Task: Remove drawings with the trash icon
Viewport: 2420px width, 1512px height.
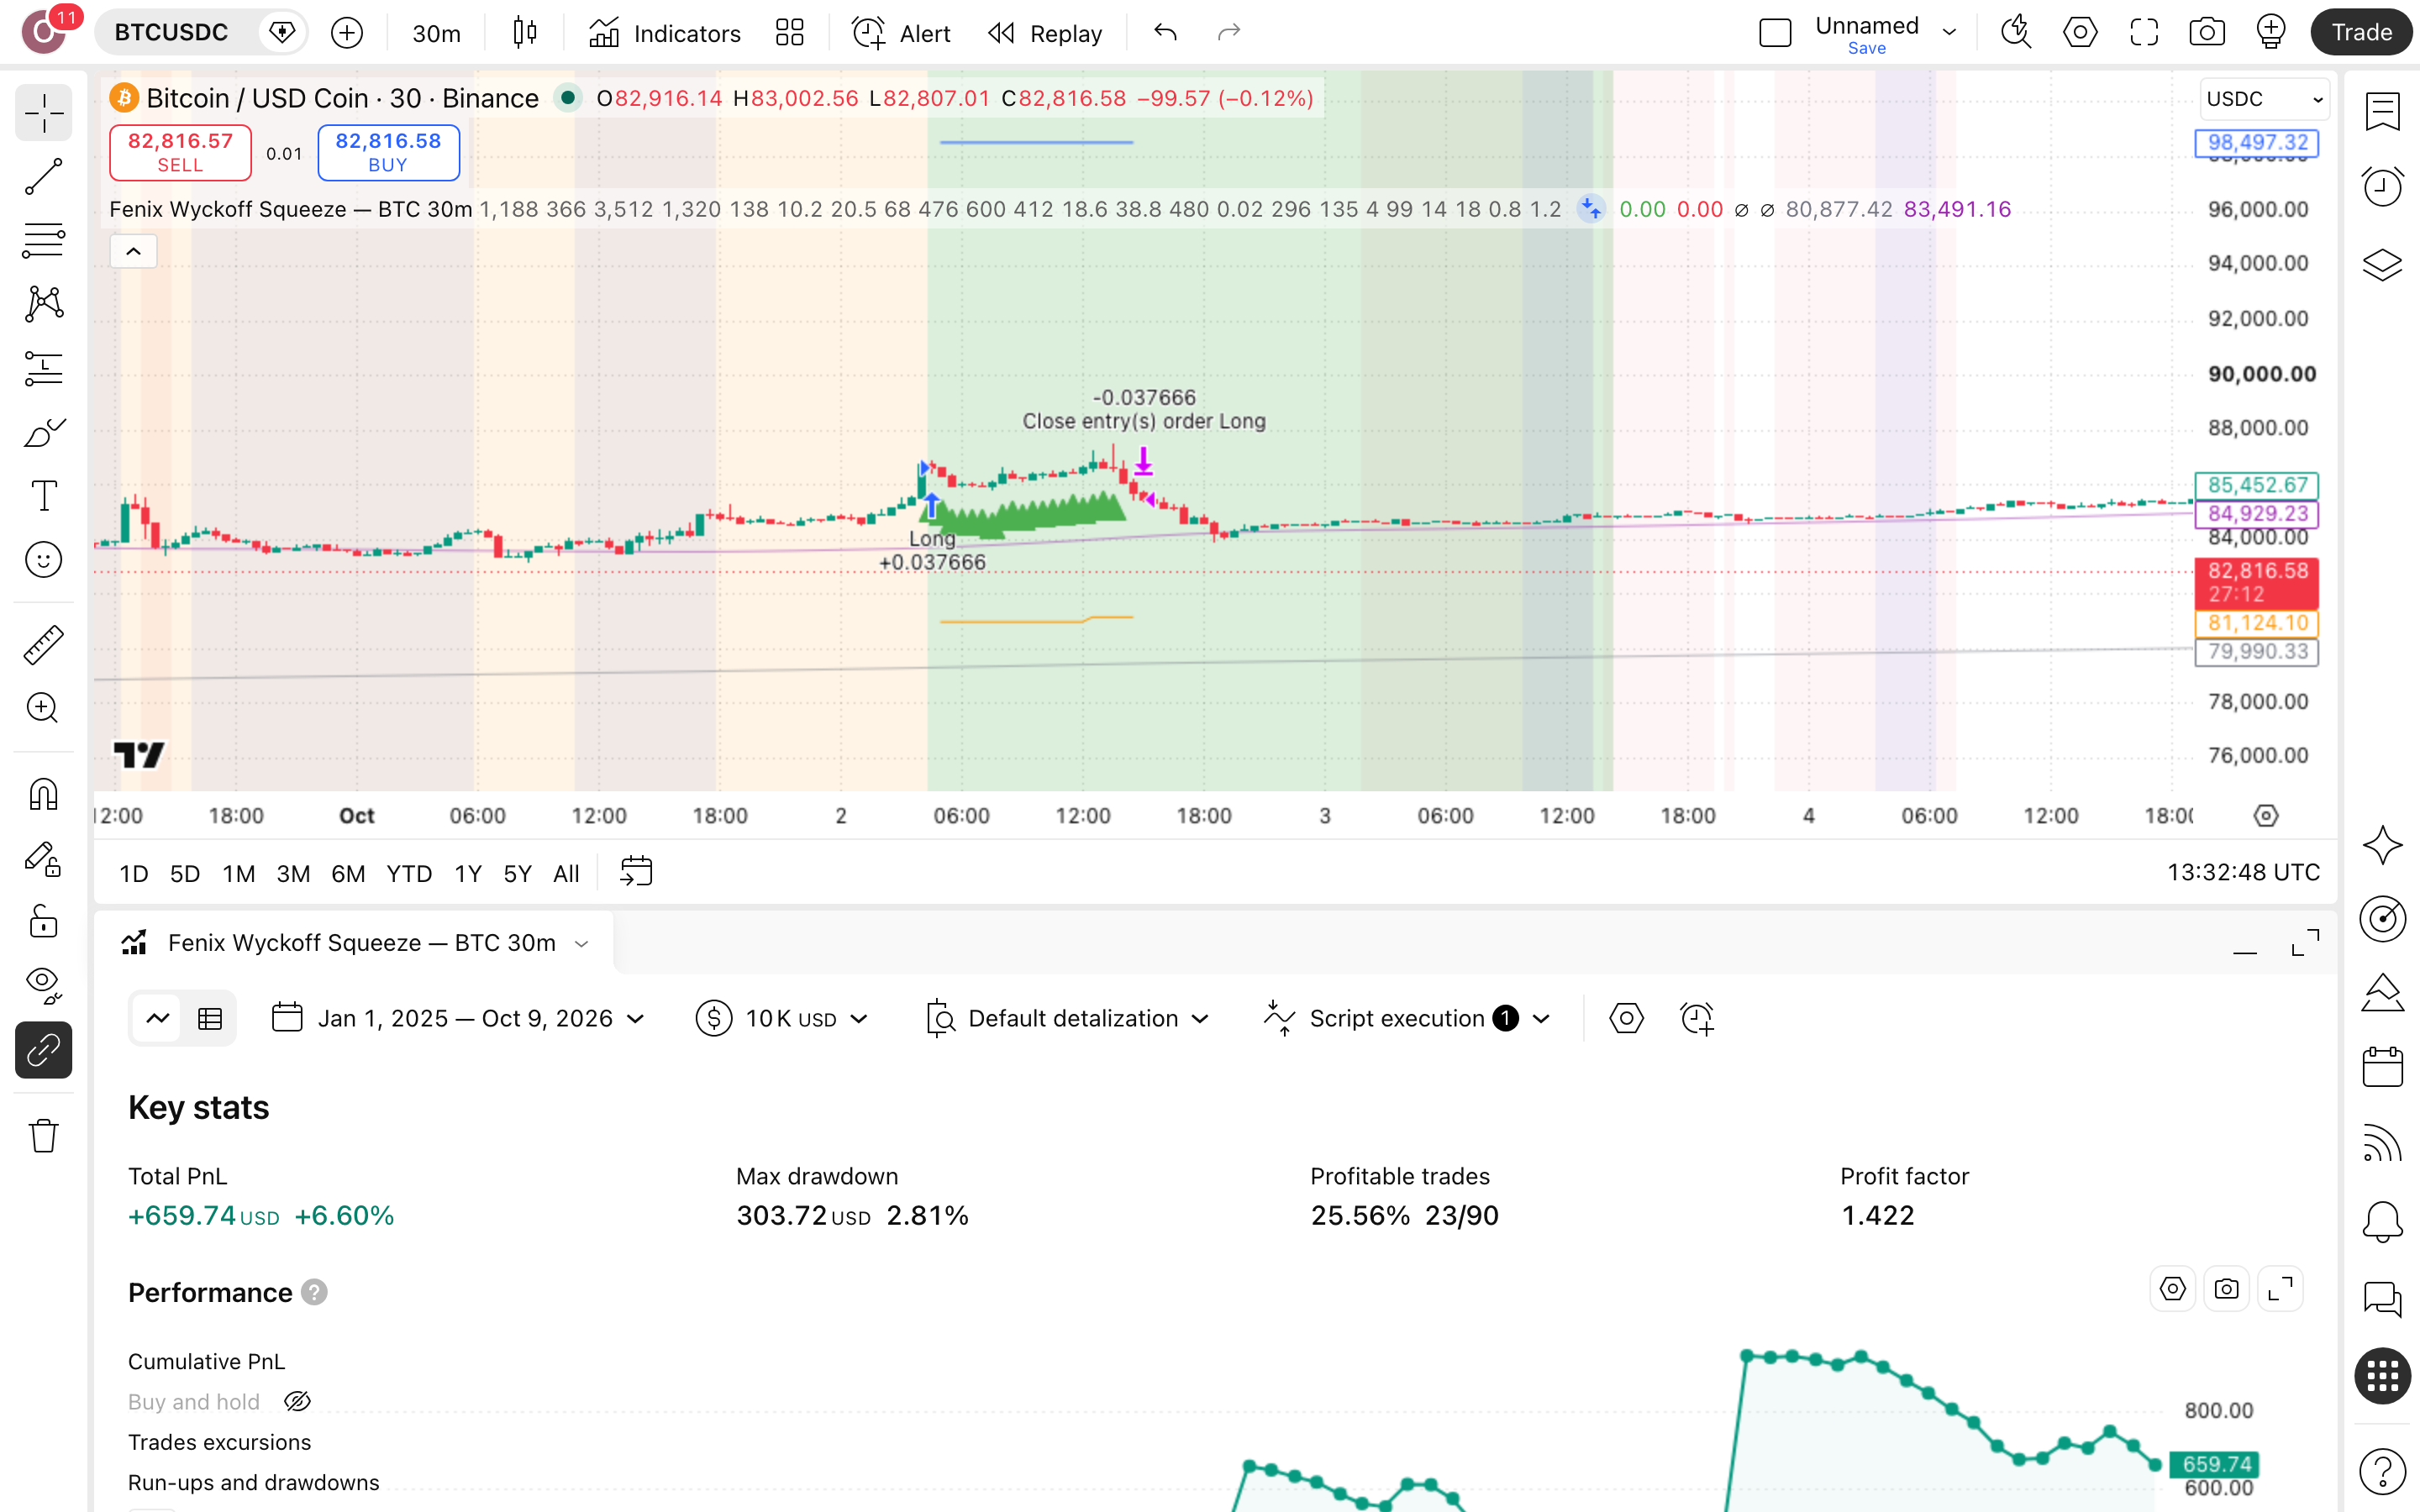Action: pyautogui.click(x=43, y=1136)
